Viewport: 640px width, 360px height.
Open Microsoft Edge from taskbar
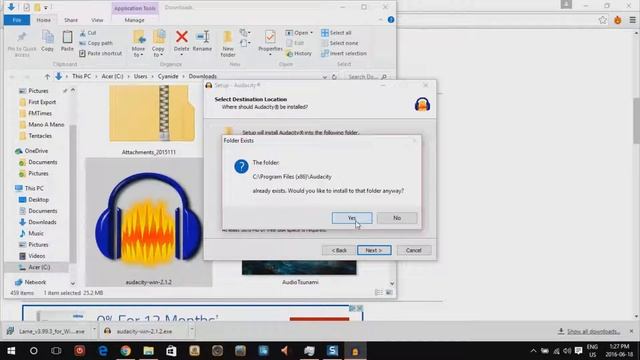102,351
